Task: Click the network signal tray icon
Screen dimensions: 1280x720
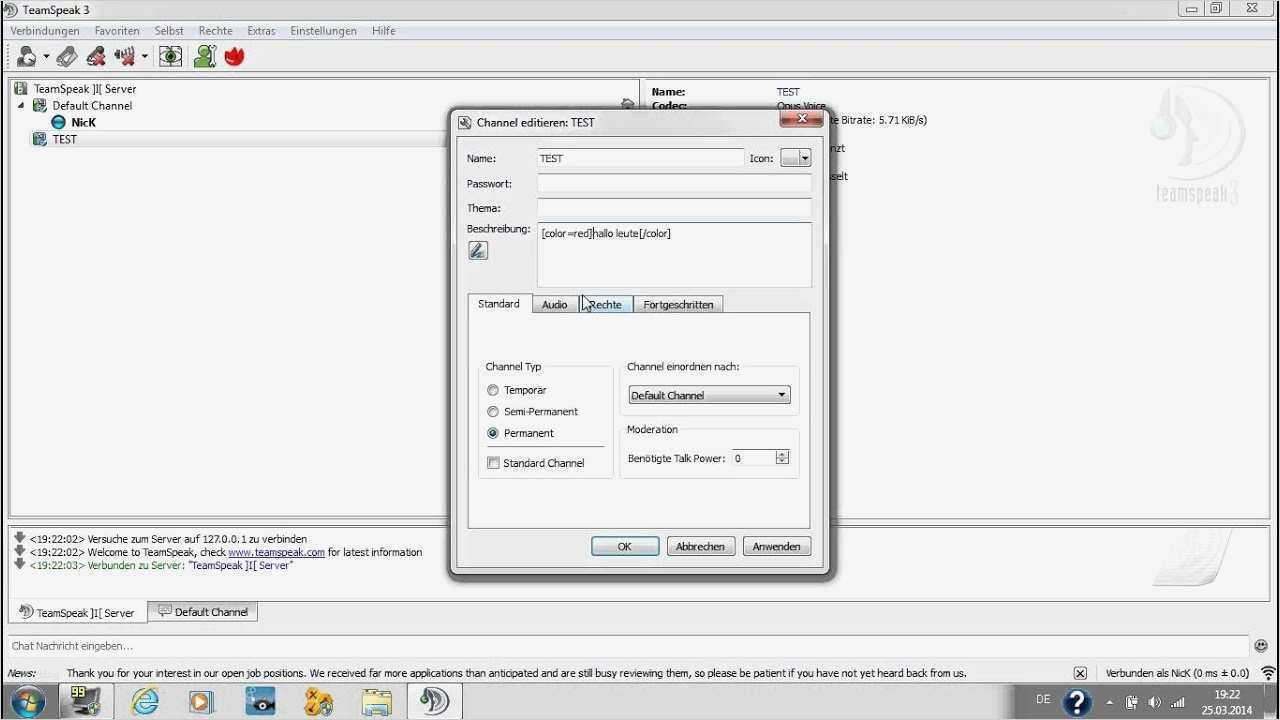Action: tap(1177, 702)
